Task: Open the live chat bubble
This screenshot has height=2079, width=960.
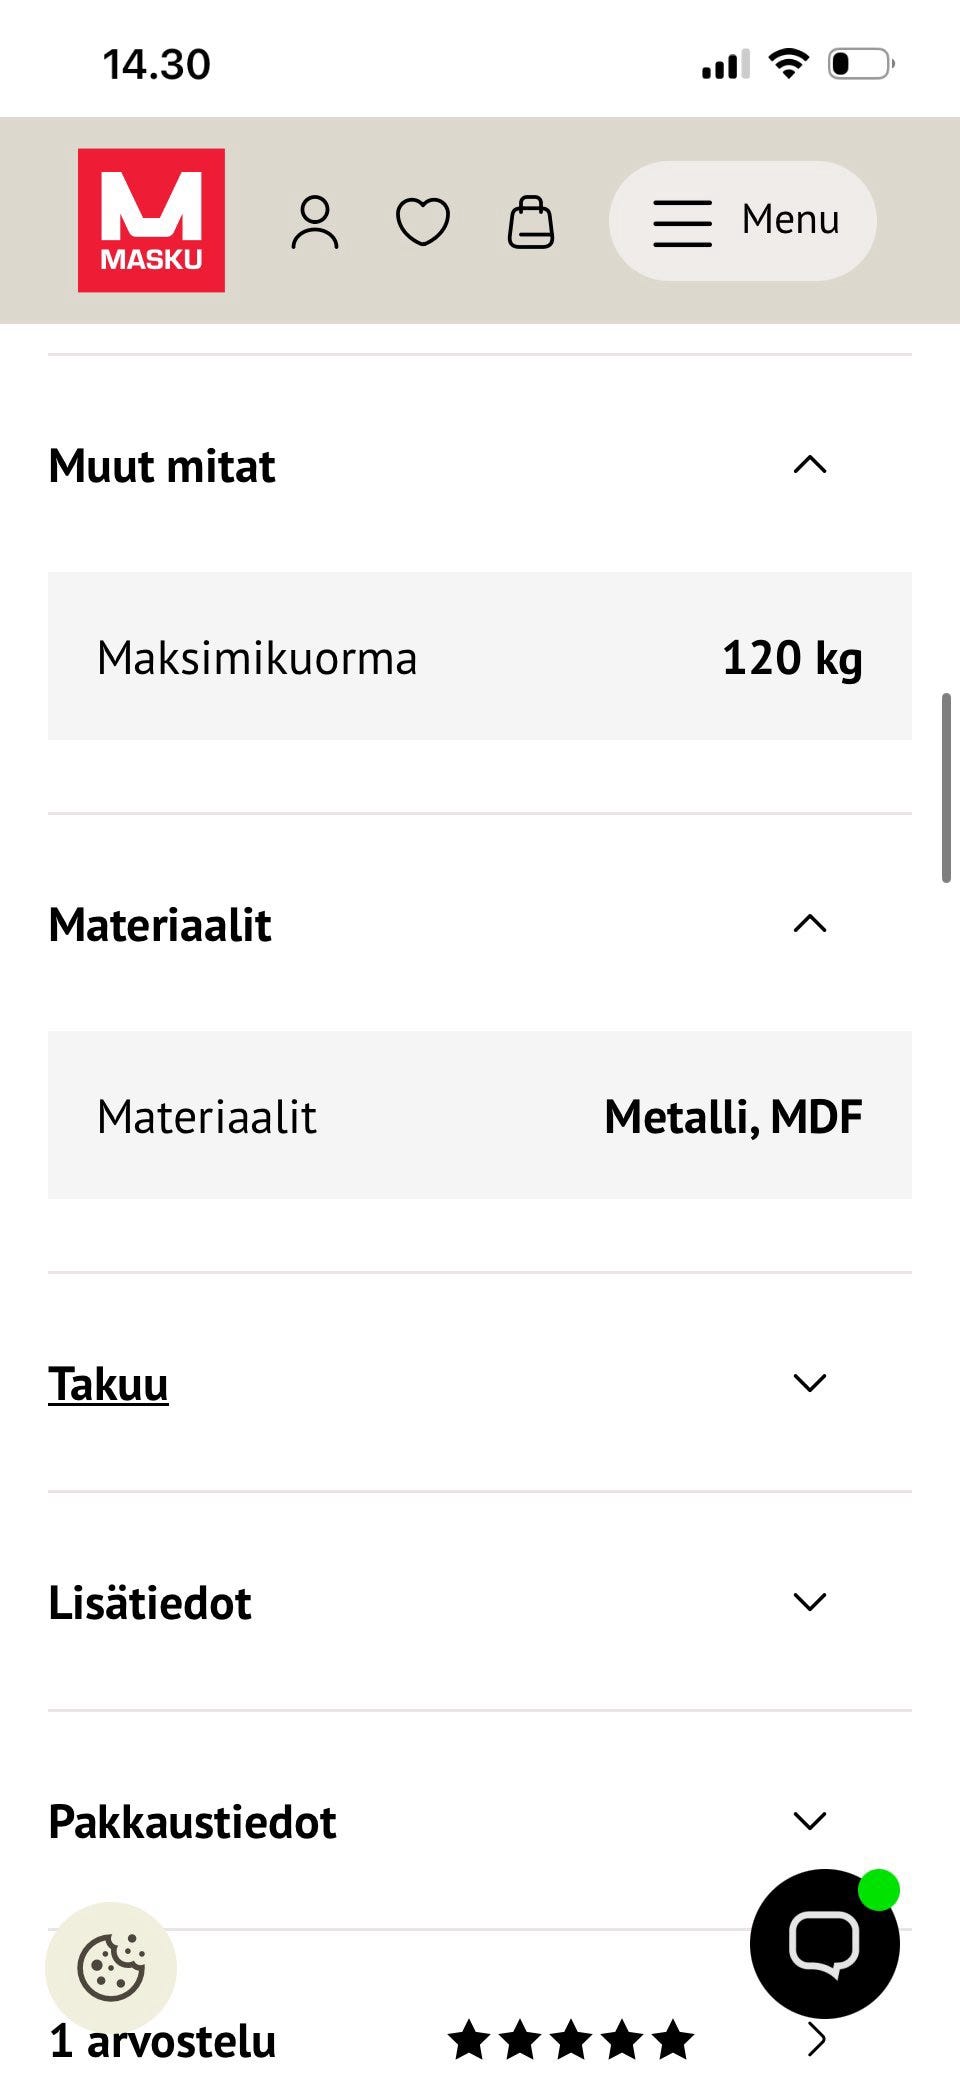Action: 824,1943
